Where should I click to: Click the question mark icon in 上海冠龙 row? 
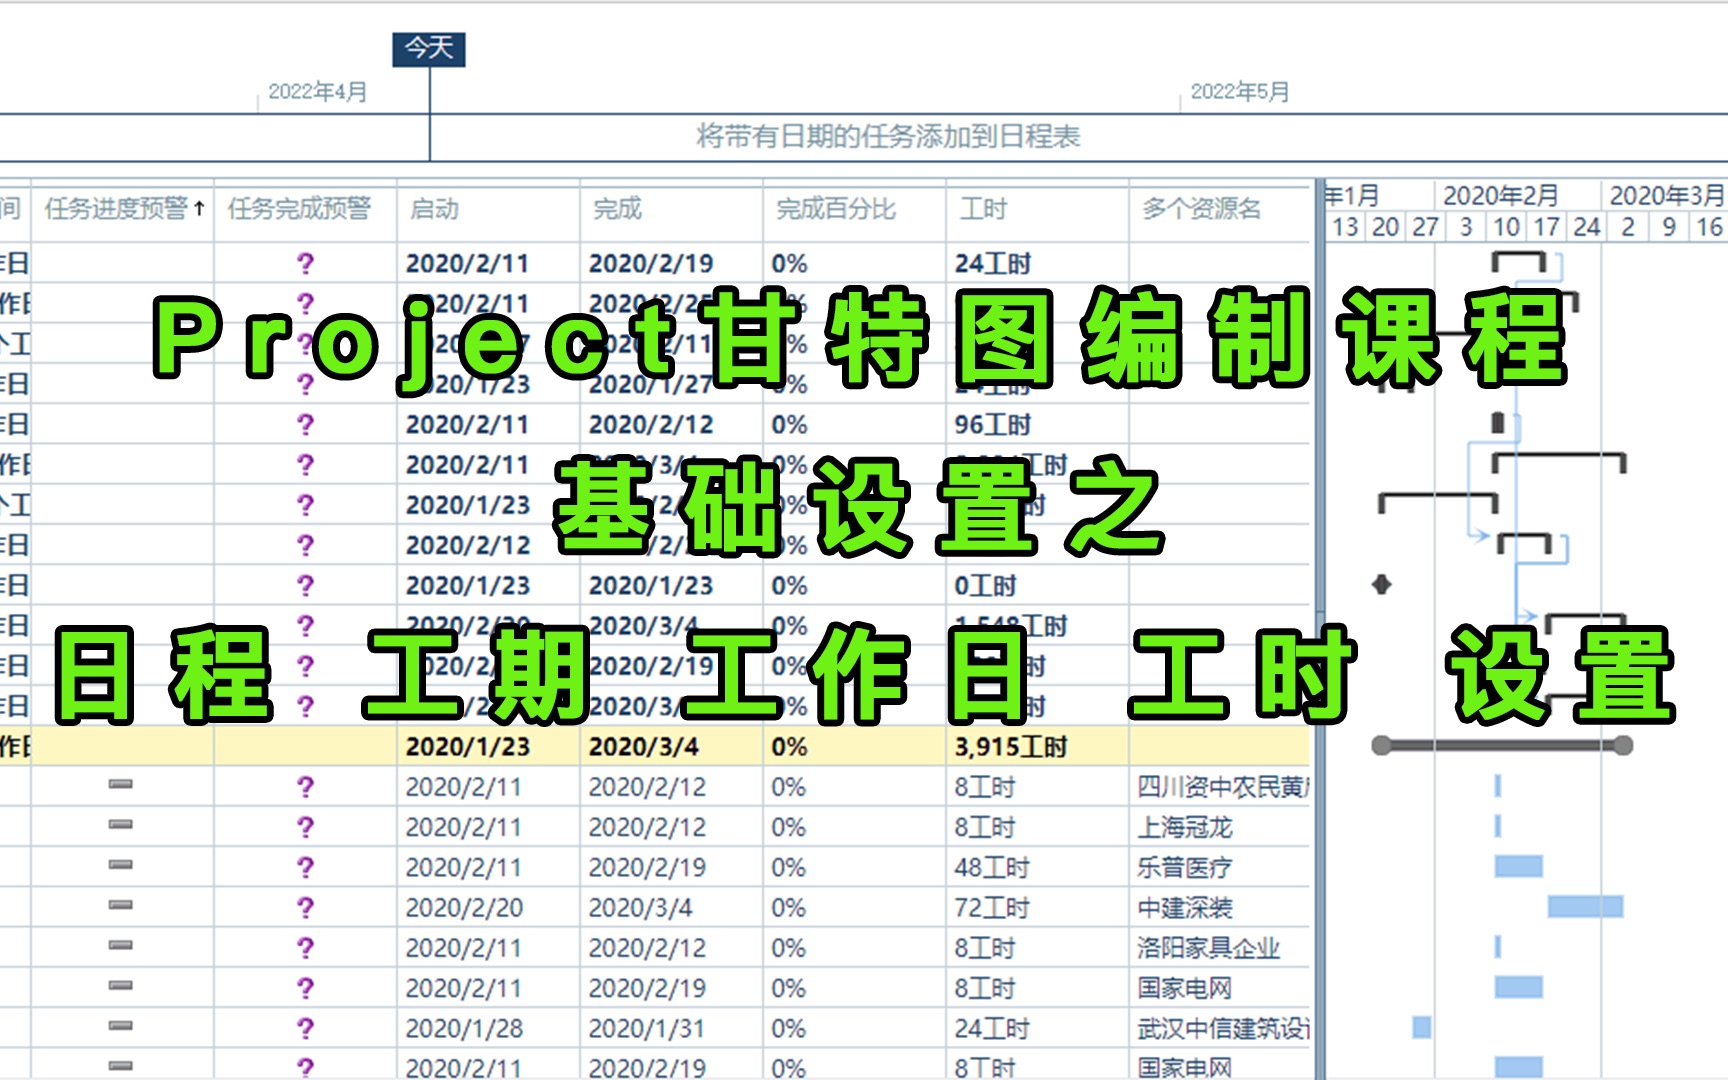[x=305, y=827]
